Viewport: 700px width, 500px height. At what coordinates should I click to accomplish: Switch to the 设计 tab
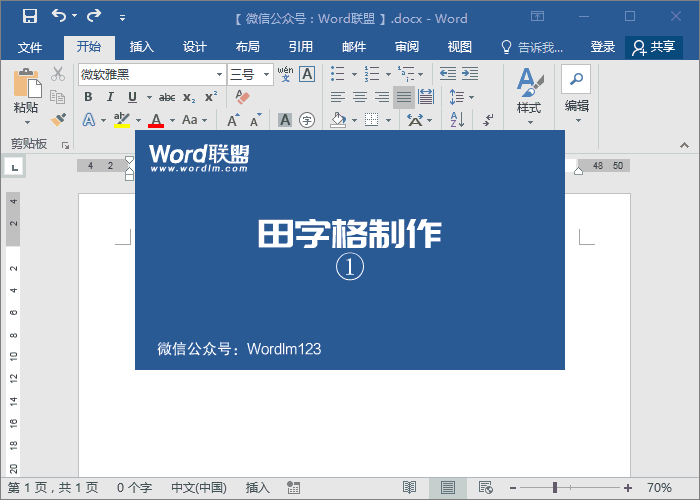point(195,46)
